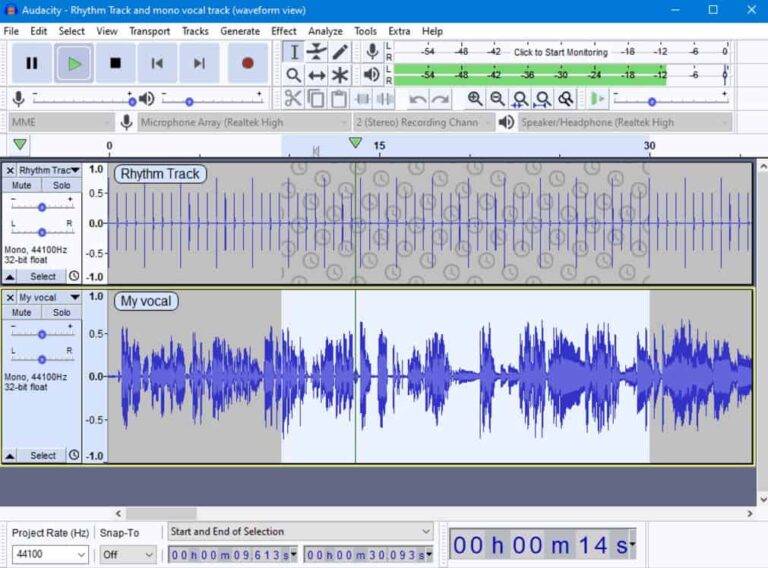Image resolution: width=768 pixels, height=568 pixels.
Task: Select the Zoom magnifier tool
Action: coord(294,75)
